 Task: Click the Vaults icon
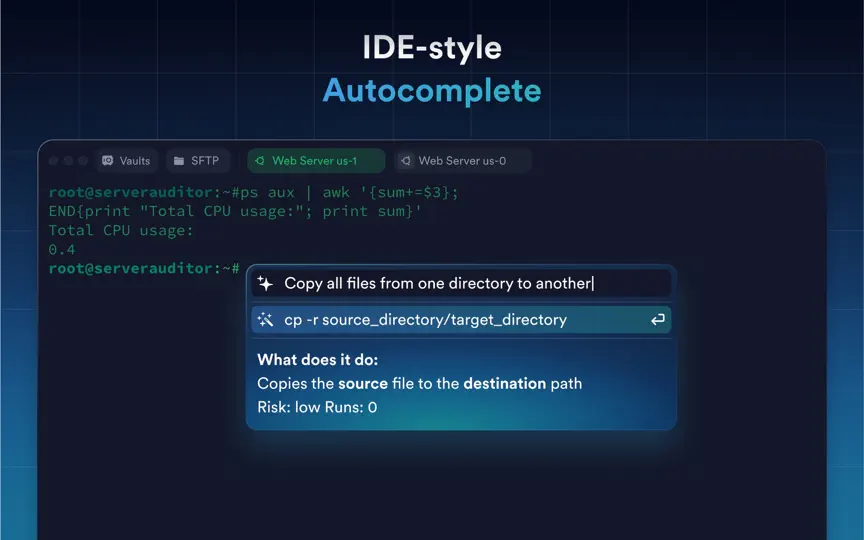(107, 160)
